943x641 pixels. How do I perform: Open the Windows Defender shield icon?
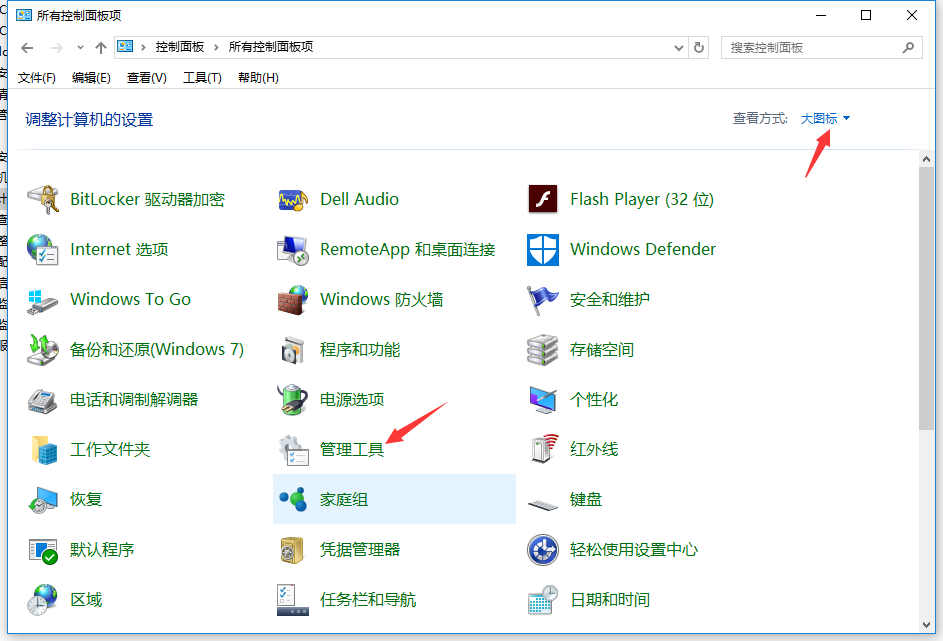543,250
